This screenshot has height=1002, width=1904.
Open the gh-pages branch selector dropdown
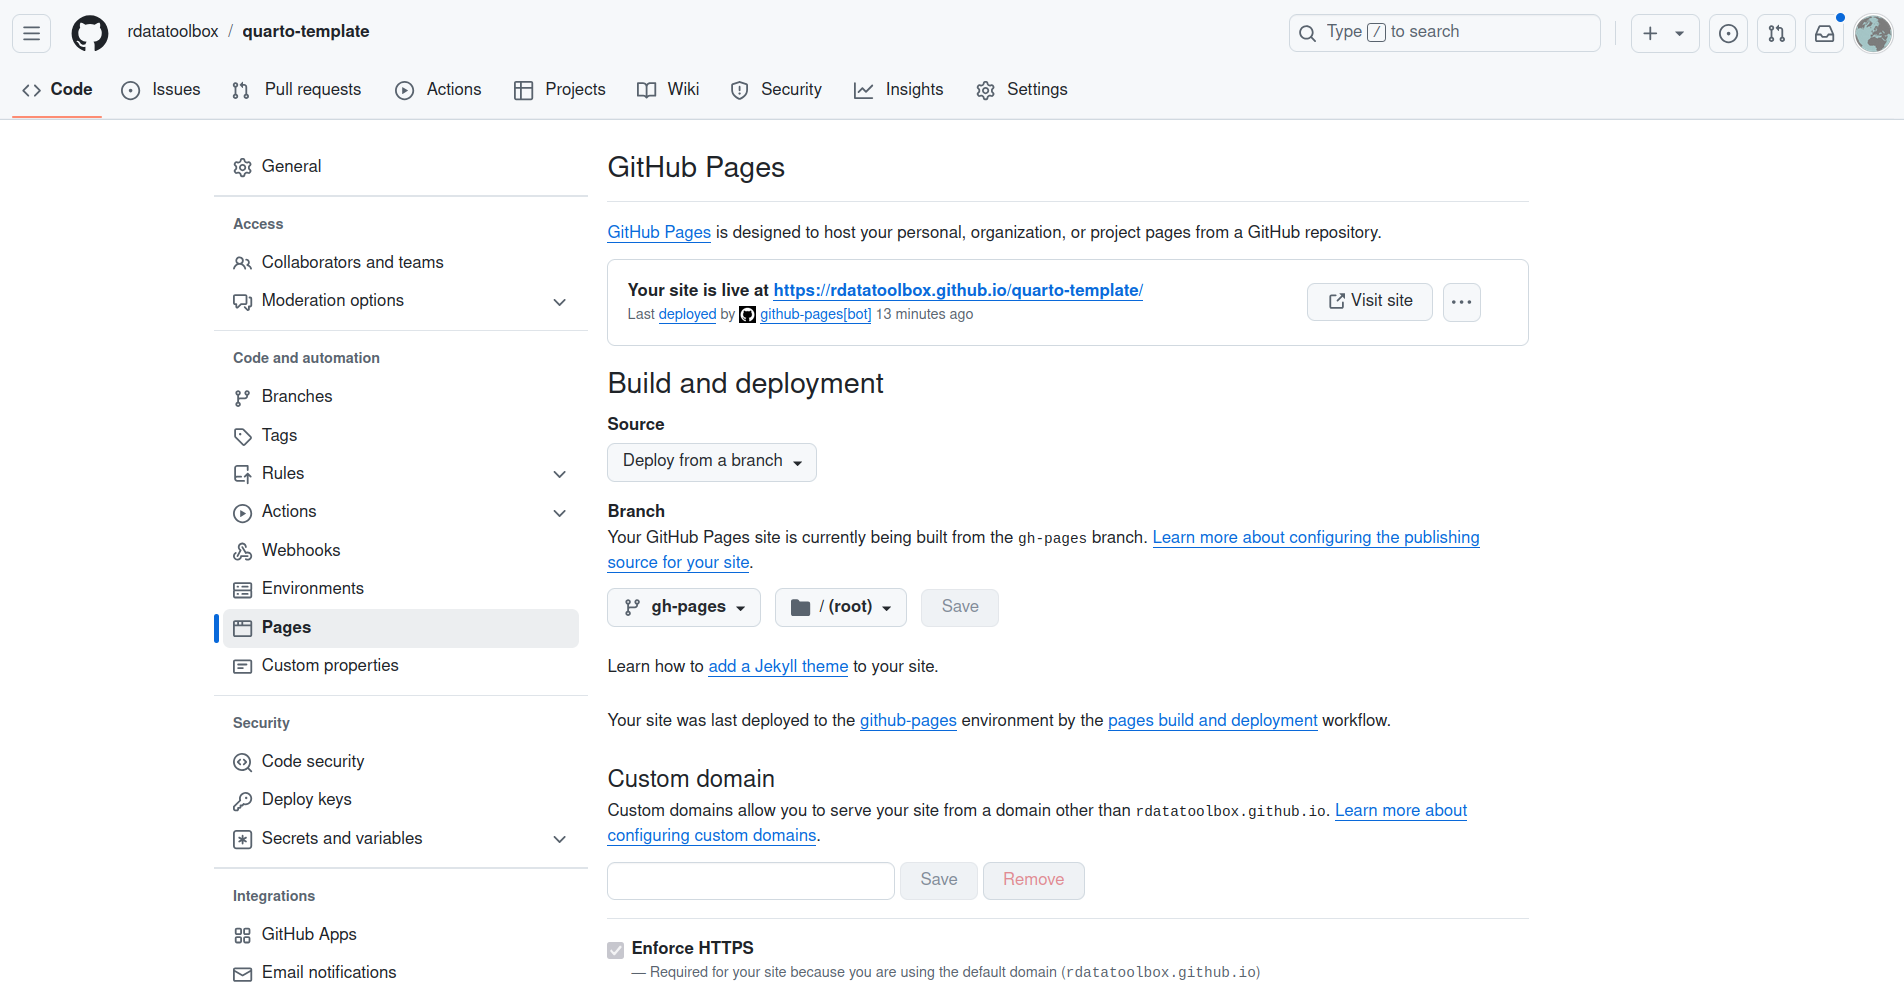click(684, 607)
